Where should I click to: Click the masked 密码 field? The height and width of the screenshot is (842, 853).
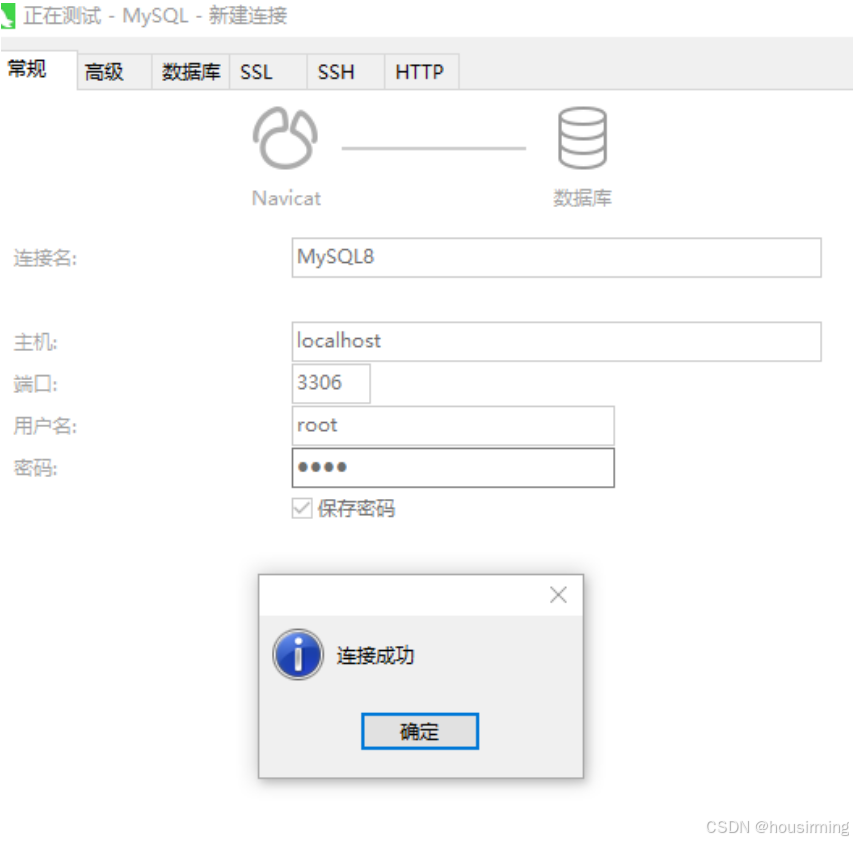tap(452, 467)
